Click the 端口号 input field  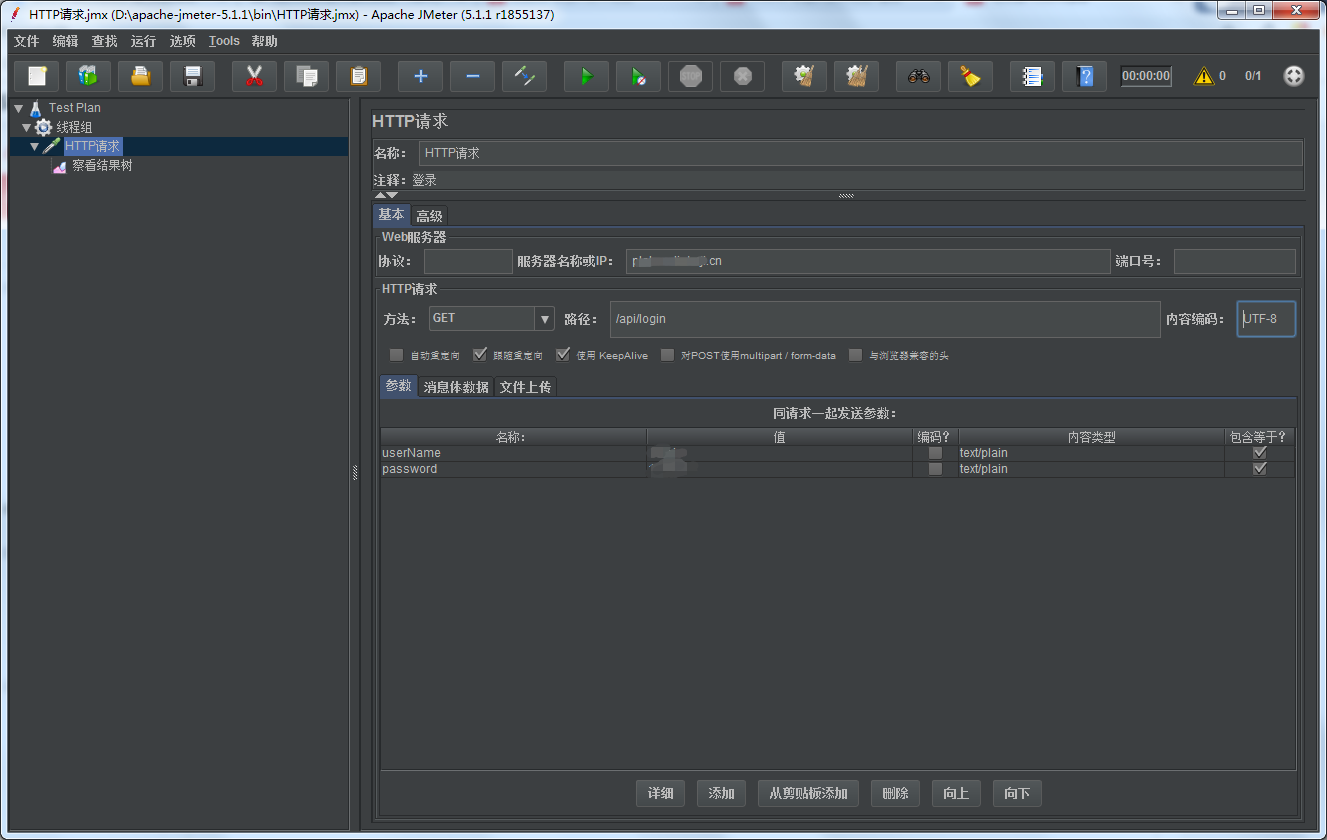click(1235, 261)
